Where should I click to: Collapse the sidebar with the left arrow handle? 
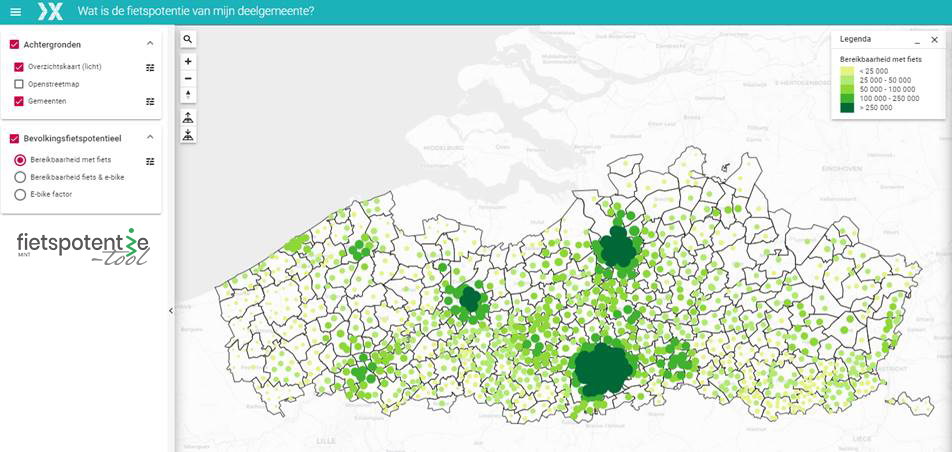coord(171,310)
